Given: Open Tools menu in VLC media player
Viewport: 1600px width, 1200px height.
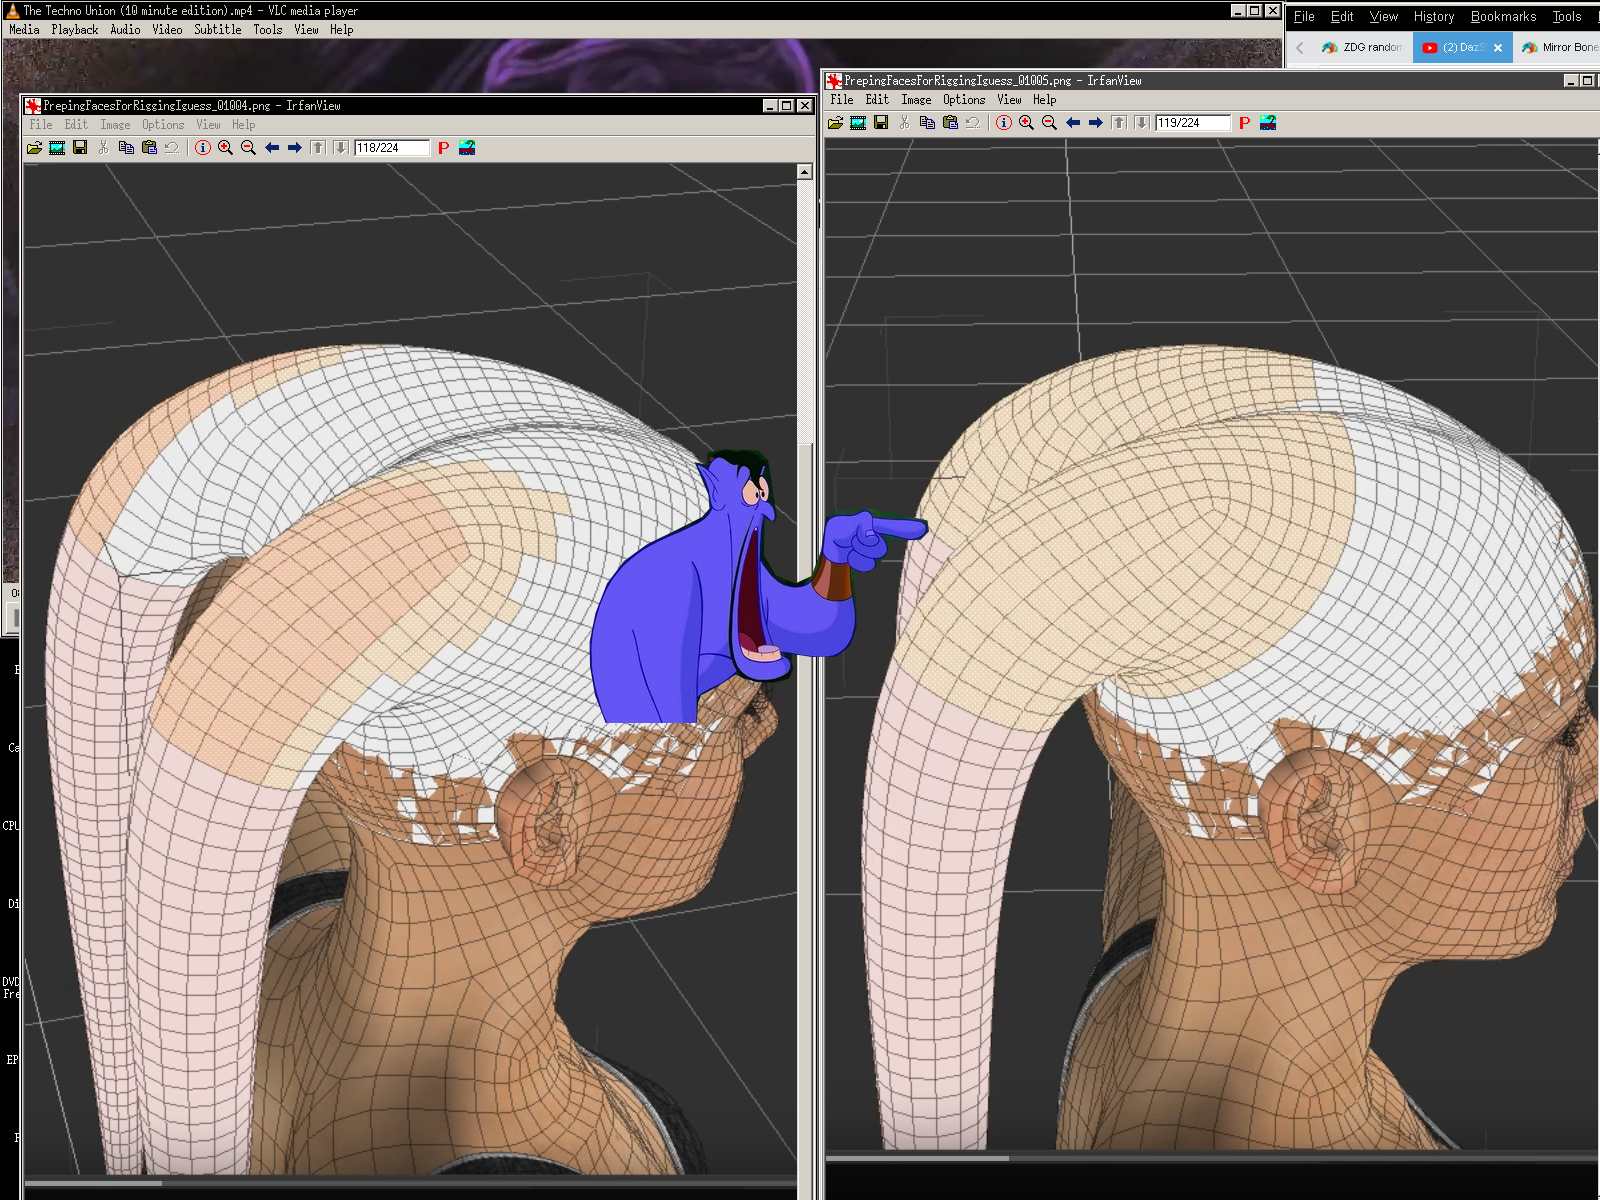Looking at the screenshot, I should (267, 30).
